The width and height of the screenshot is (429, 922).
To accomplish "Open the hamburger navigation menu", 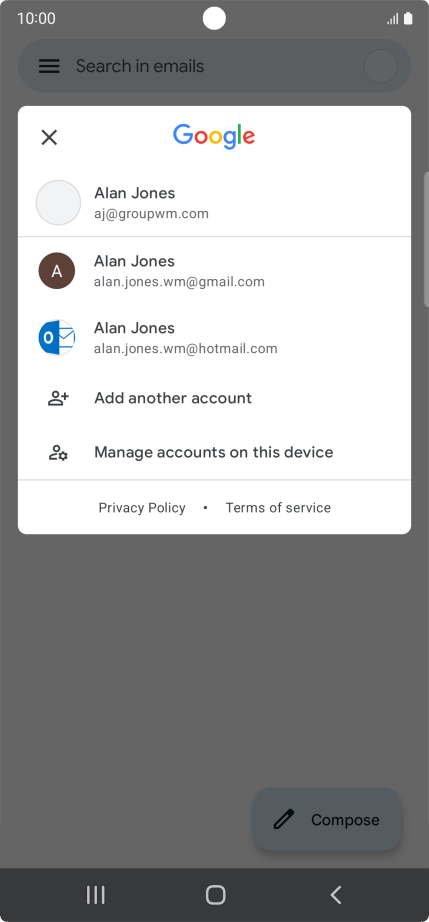I will point(49,66).
